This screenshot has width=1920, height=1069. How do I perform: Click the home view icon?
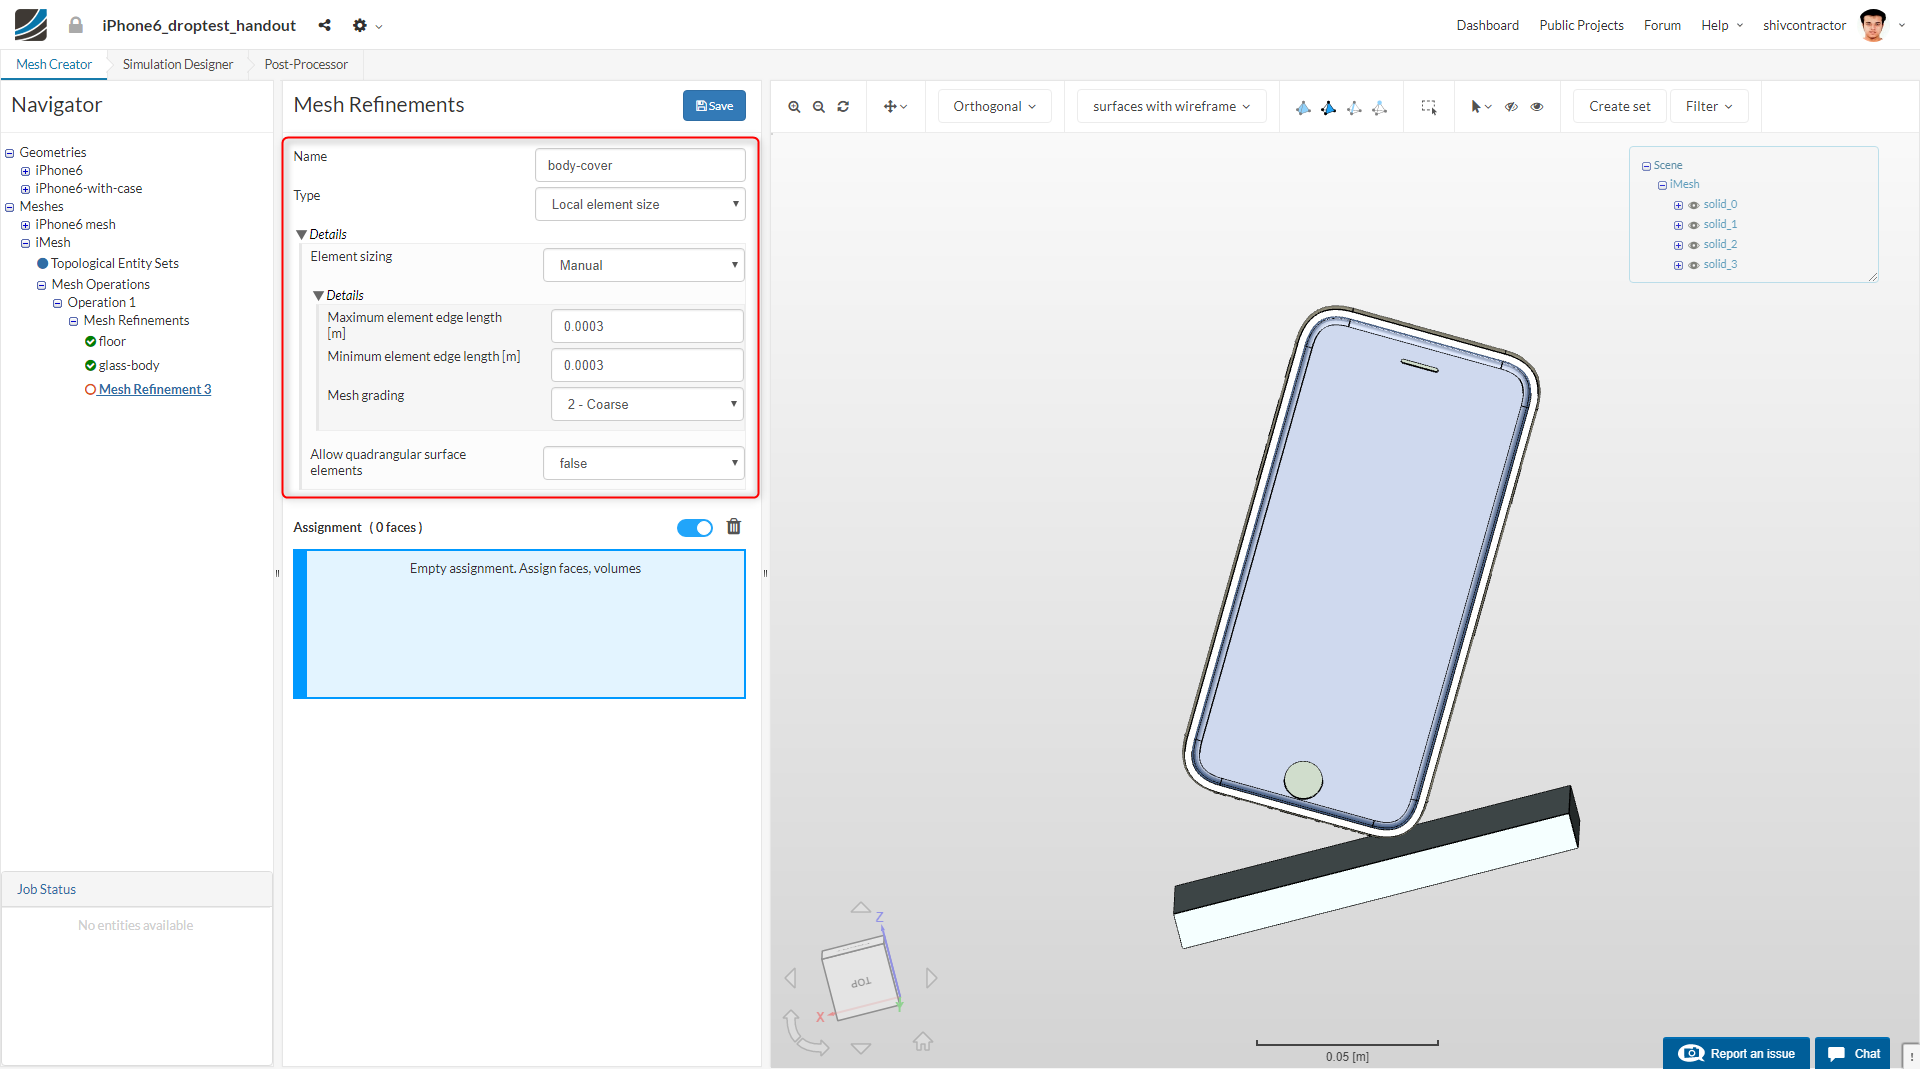click(923, 1042)
